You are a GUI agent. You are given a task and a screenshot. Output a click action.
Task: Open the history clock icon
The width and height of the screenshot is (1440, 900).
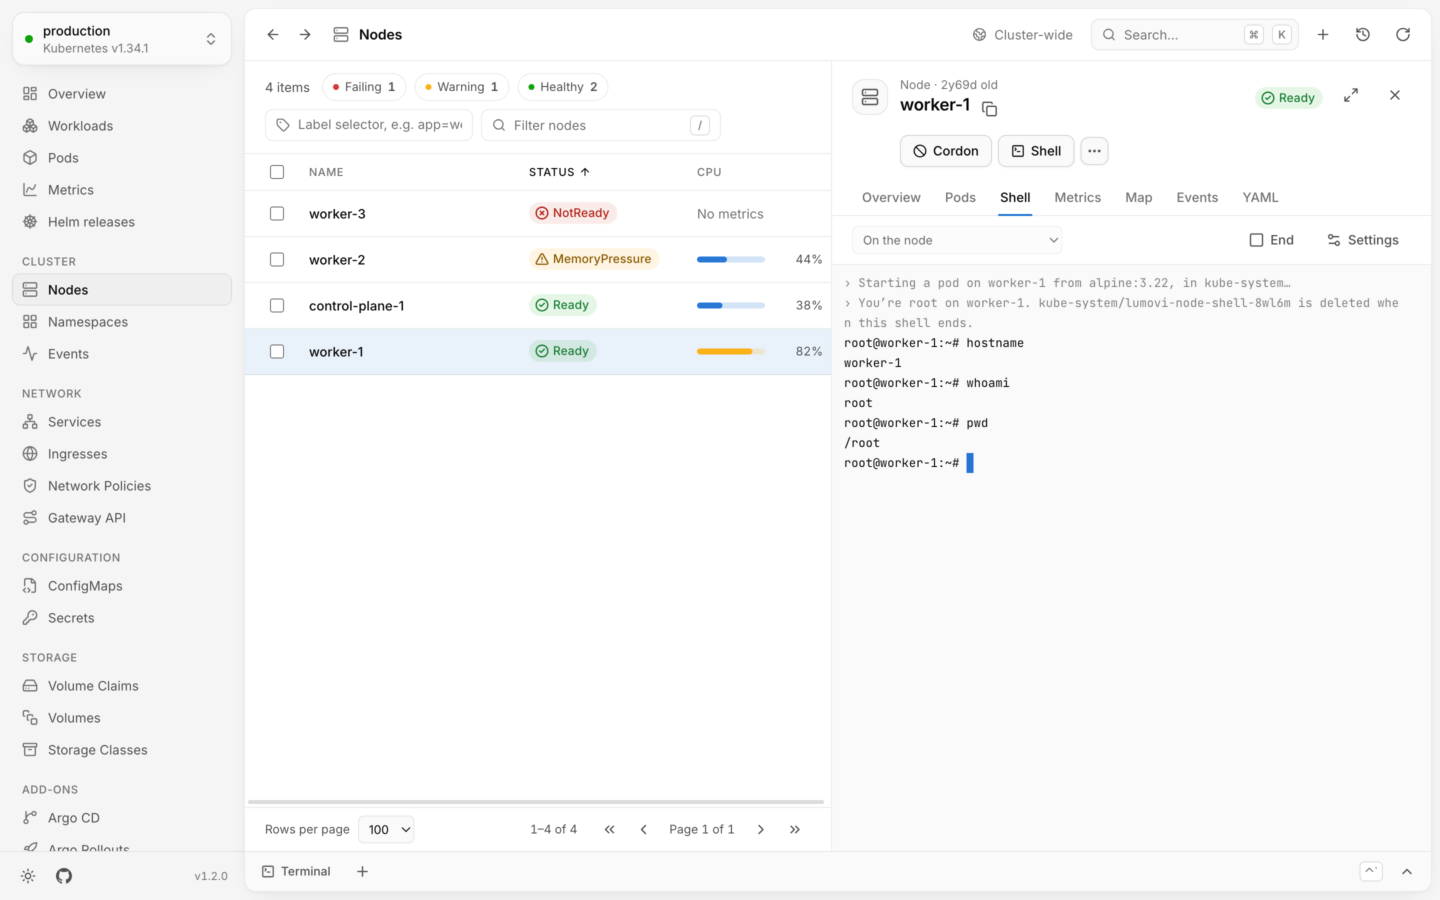click(1363, 35)
